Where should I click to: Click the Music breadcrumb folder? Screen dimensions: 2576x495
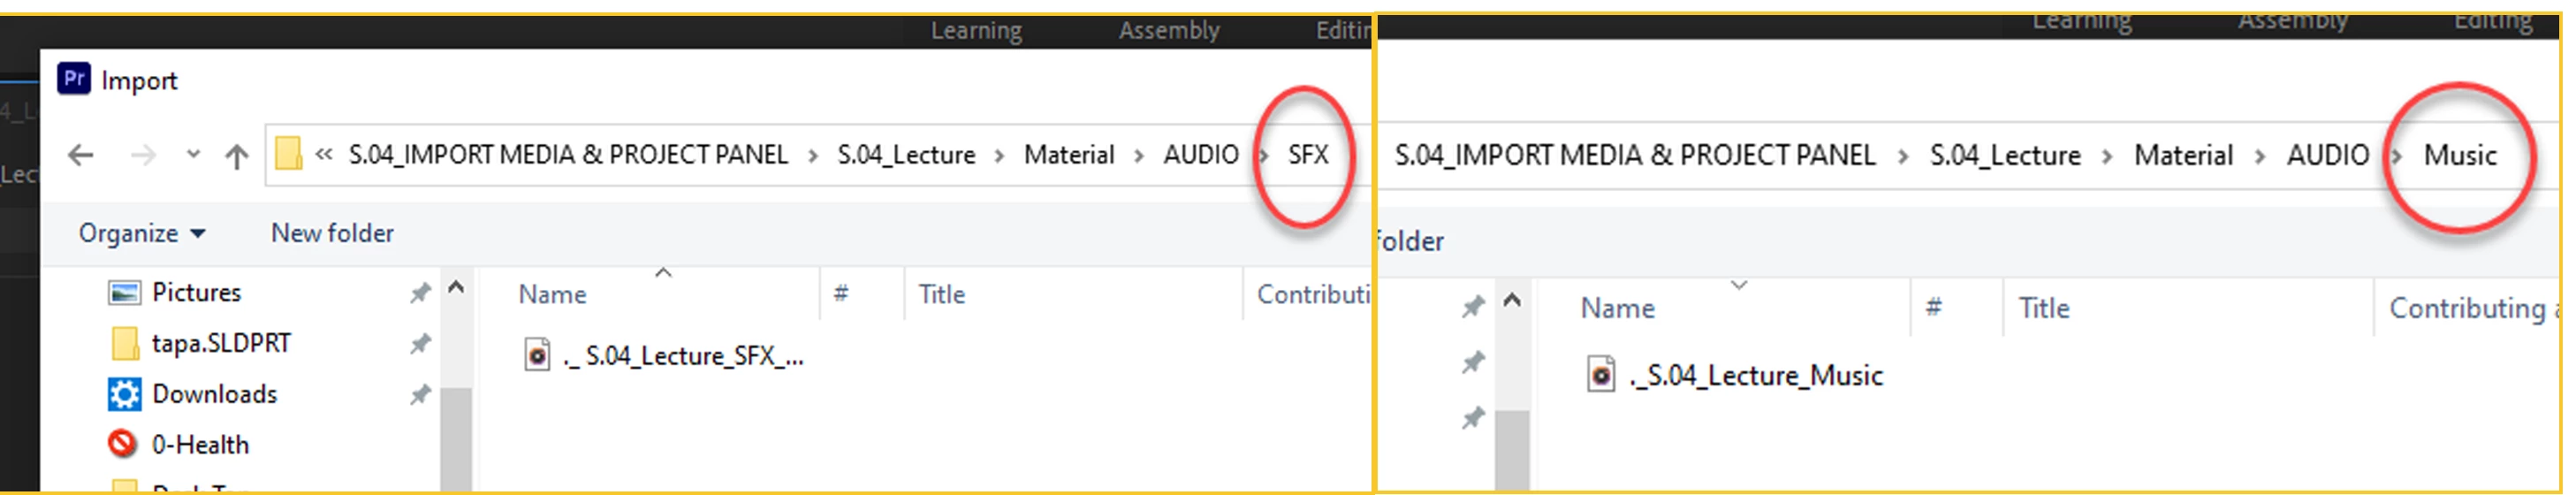point(2460,155)
